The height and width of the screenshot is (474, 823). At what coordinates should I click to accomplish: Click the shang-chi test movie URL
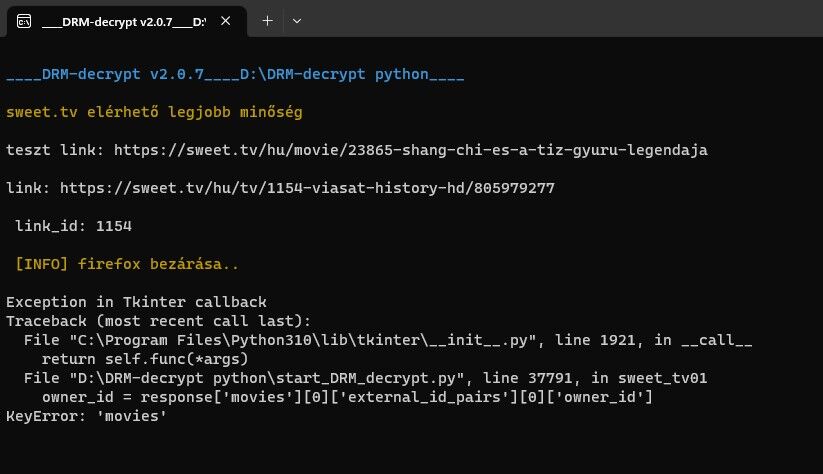[x=411, y=150]
